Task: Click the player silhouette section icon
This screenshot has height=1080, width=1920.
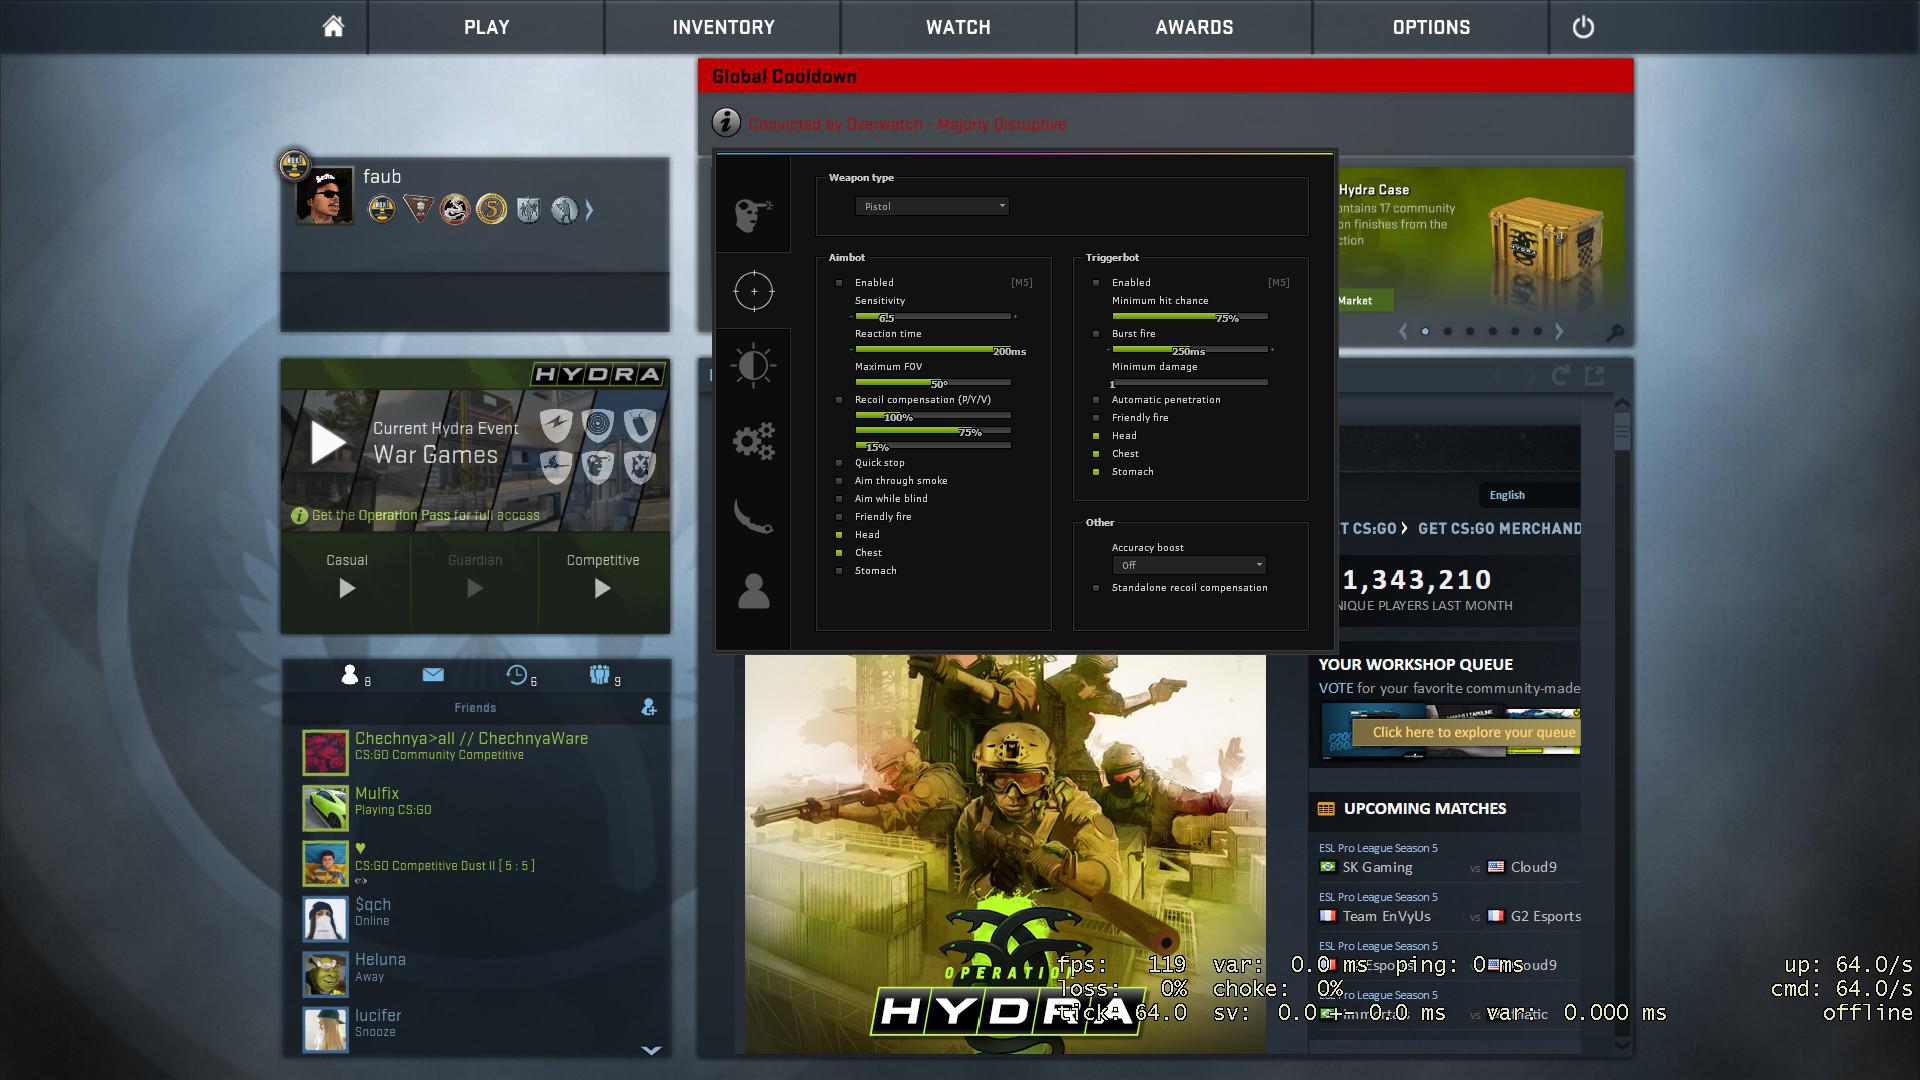Action: click(754, 591)
